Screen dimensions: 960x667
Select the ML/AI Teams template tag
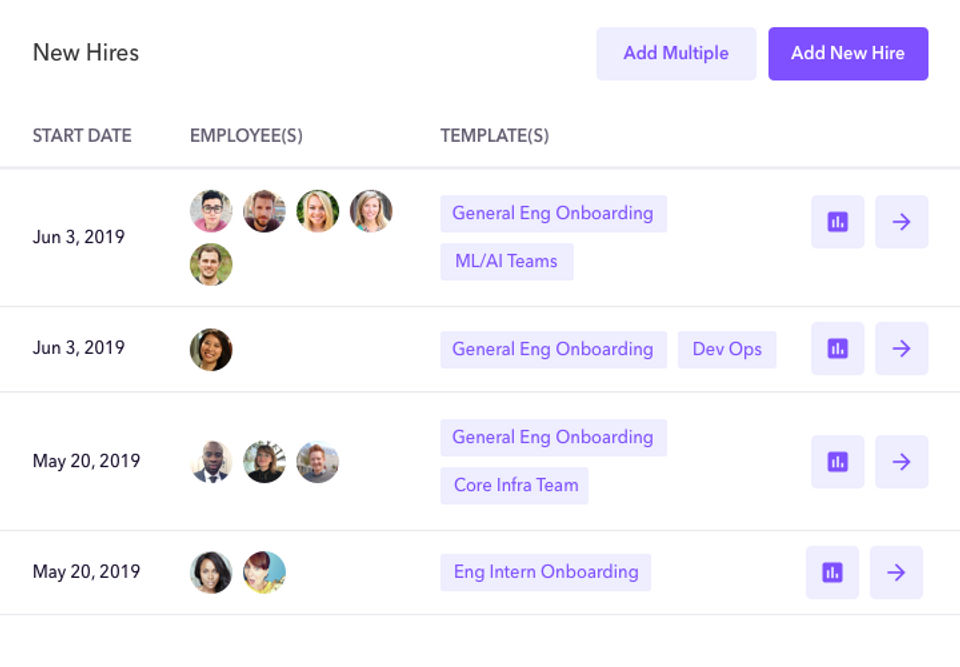pyautogui.click(x=506, y=262)
